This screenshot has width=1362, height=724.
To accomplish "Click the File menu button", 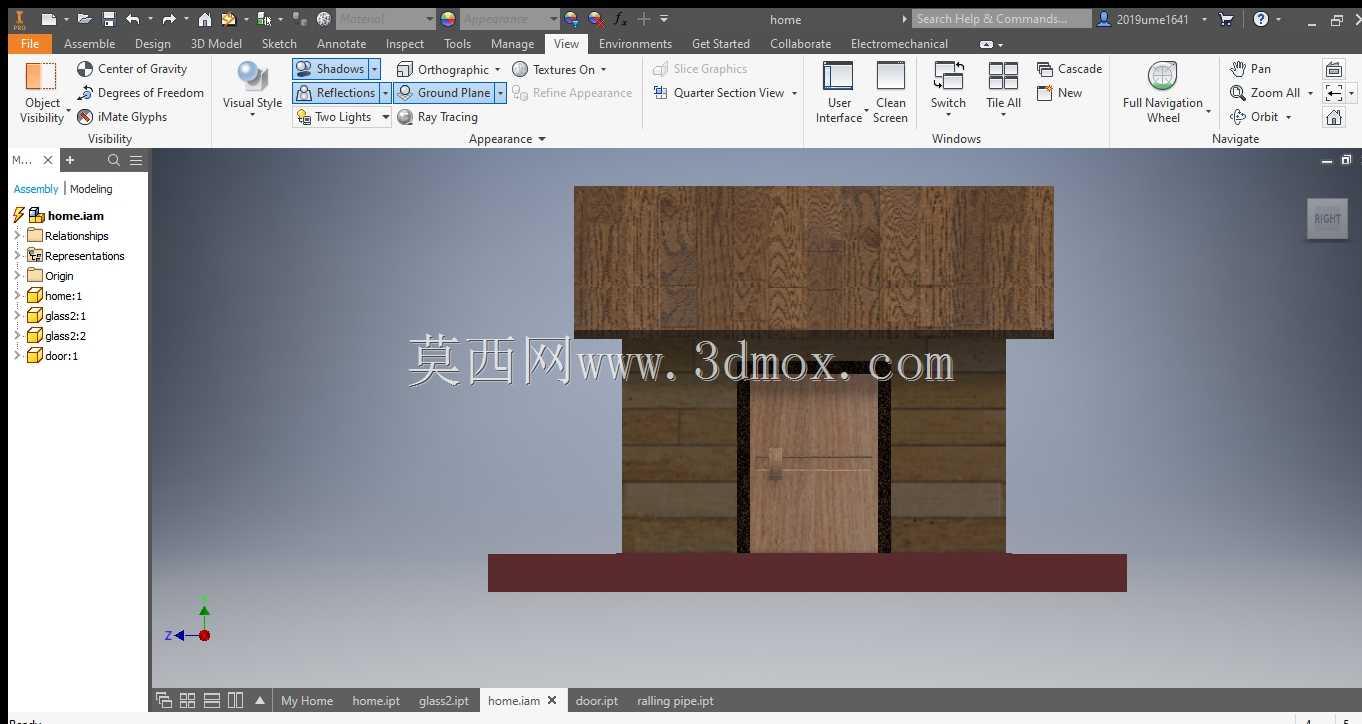I will pyautogui.click(x=30, y=44).
